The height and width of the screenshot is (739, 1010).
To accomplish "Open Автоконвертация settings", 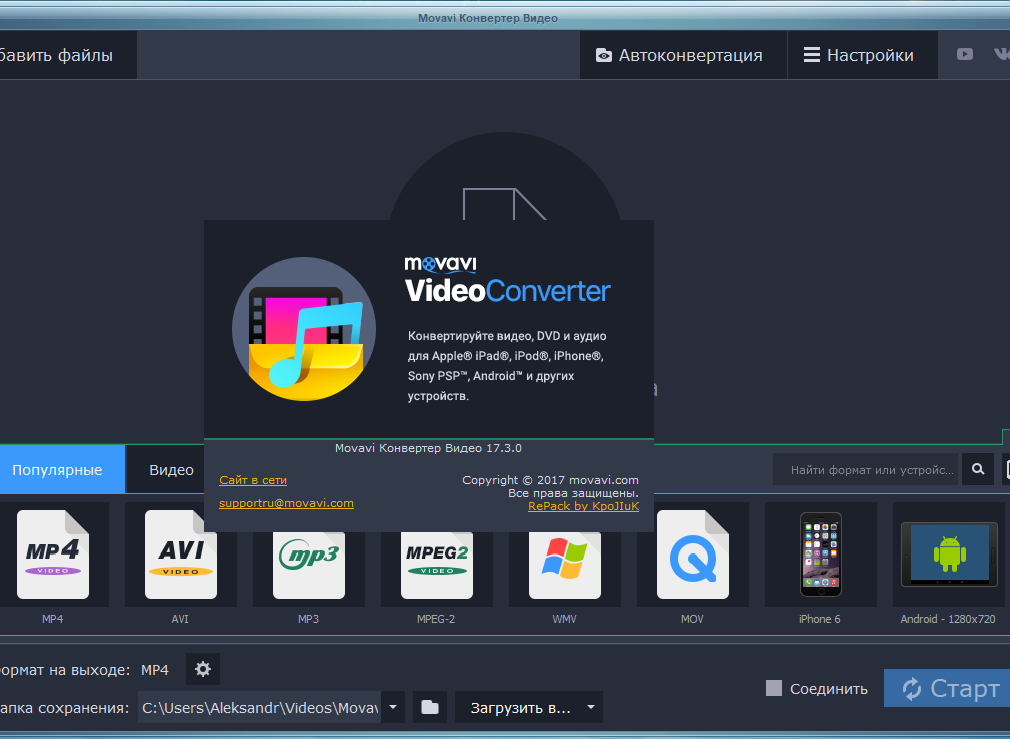I will [x=683, y=55].
